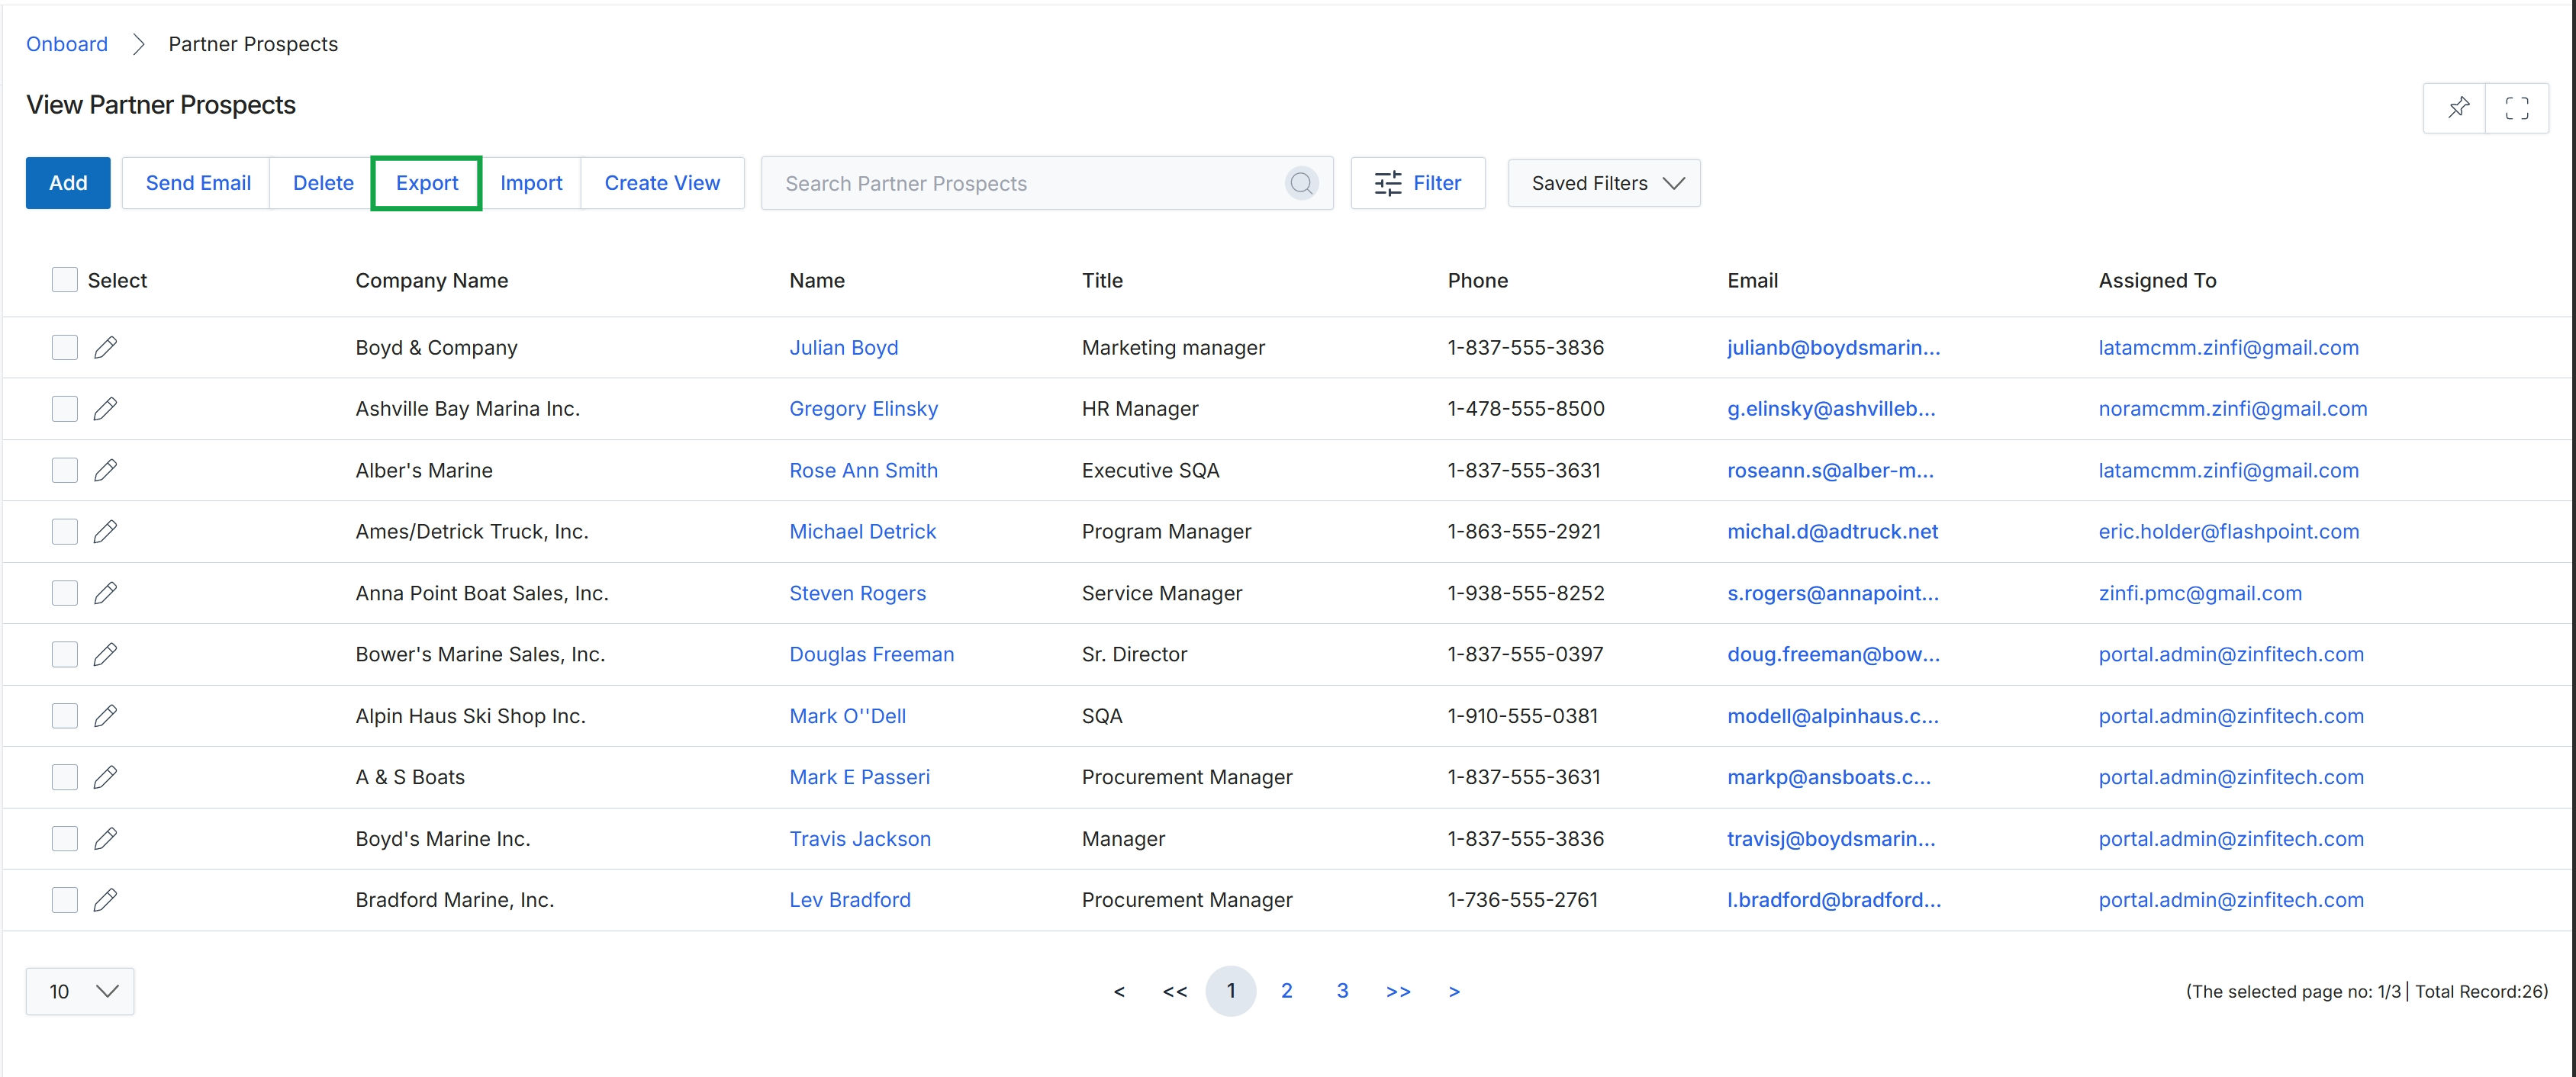Open Steven Rogers contact link
2576x1077 pixels.
click(x=858, y=593)
